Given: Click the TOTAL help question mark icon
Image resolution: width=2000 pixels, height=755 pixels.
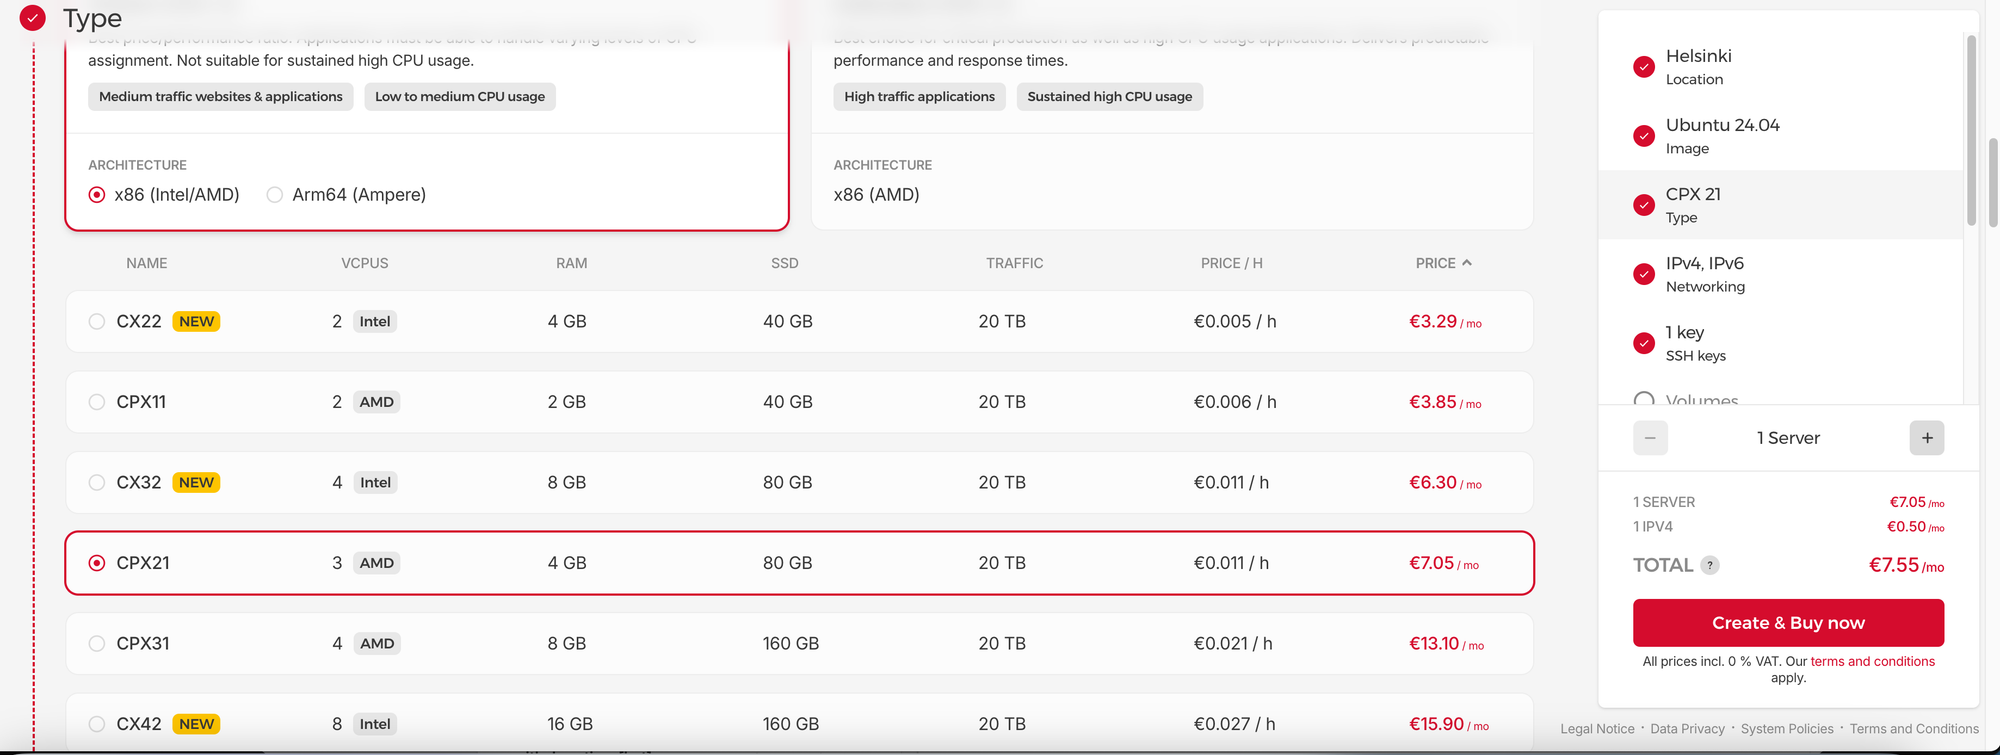Looking at the screenshot, I should [1710, 565].
